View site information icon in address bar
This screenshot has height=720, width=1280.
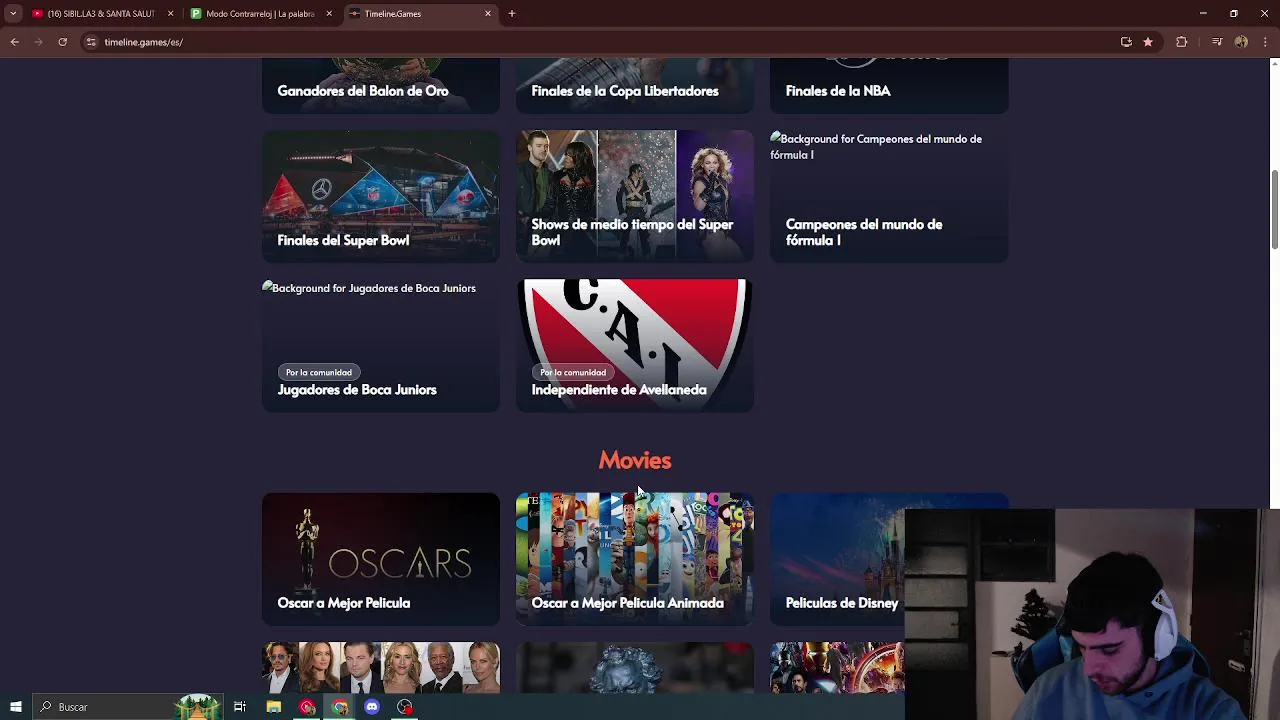click(91, 42)
